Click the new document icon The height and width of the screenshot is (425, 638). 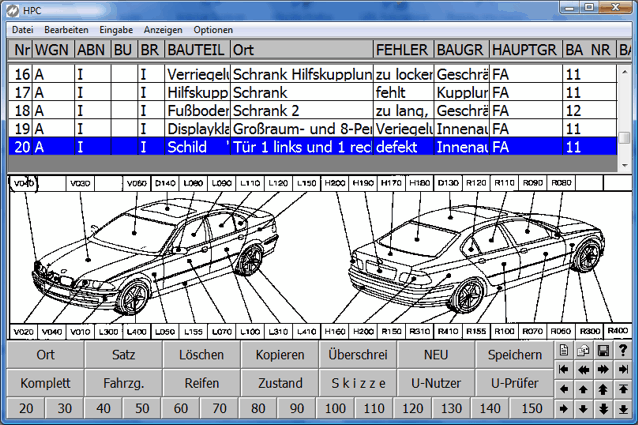(564, 350)
